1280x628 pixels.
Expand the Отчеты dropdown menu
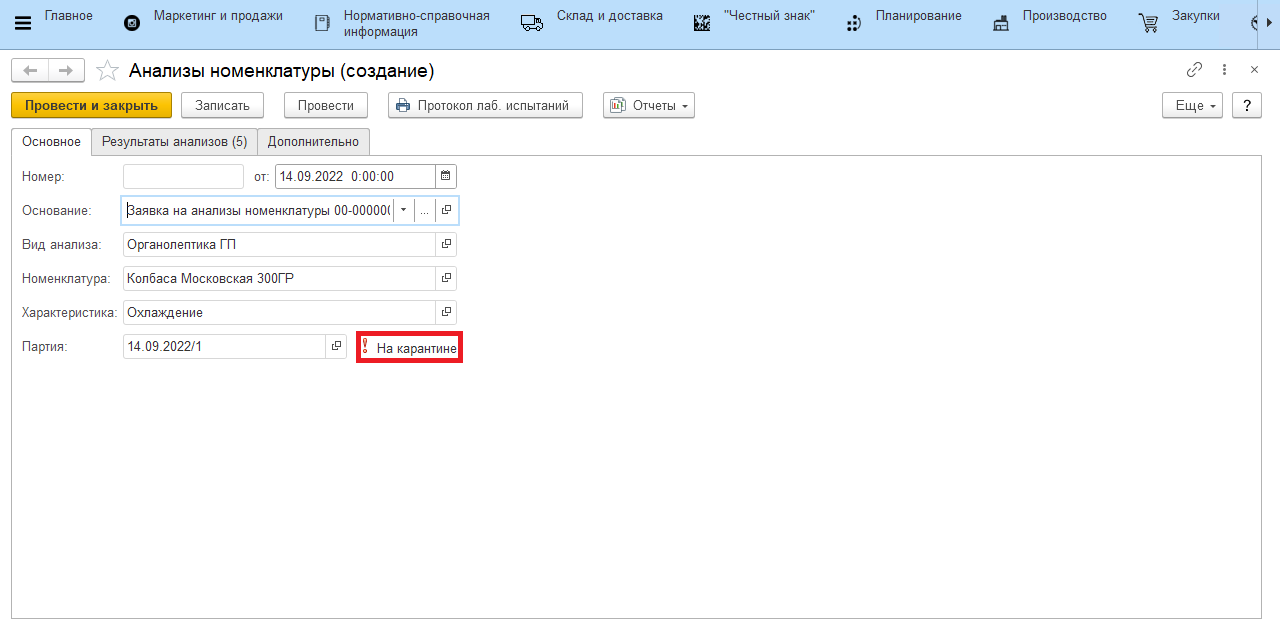(x=648, y=105)
